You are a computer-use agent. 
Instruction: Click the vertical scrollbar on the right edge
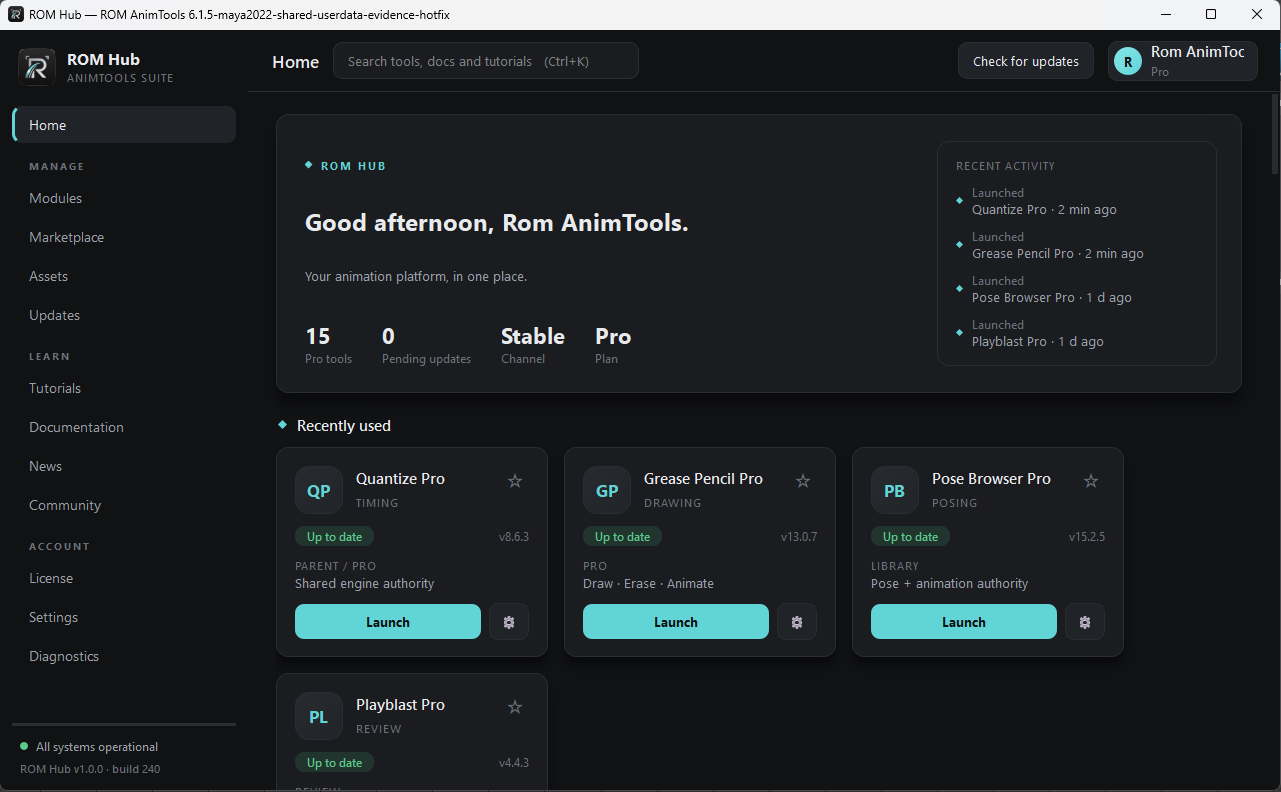[1275, 135]
